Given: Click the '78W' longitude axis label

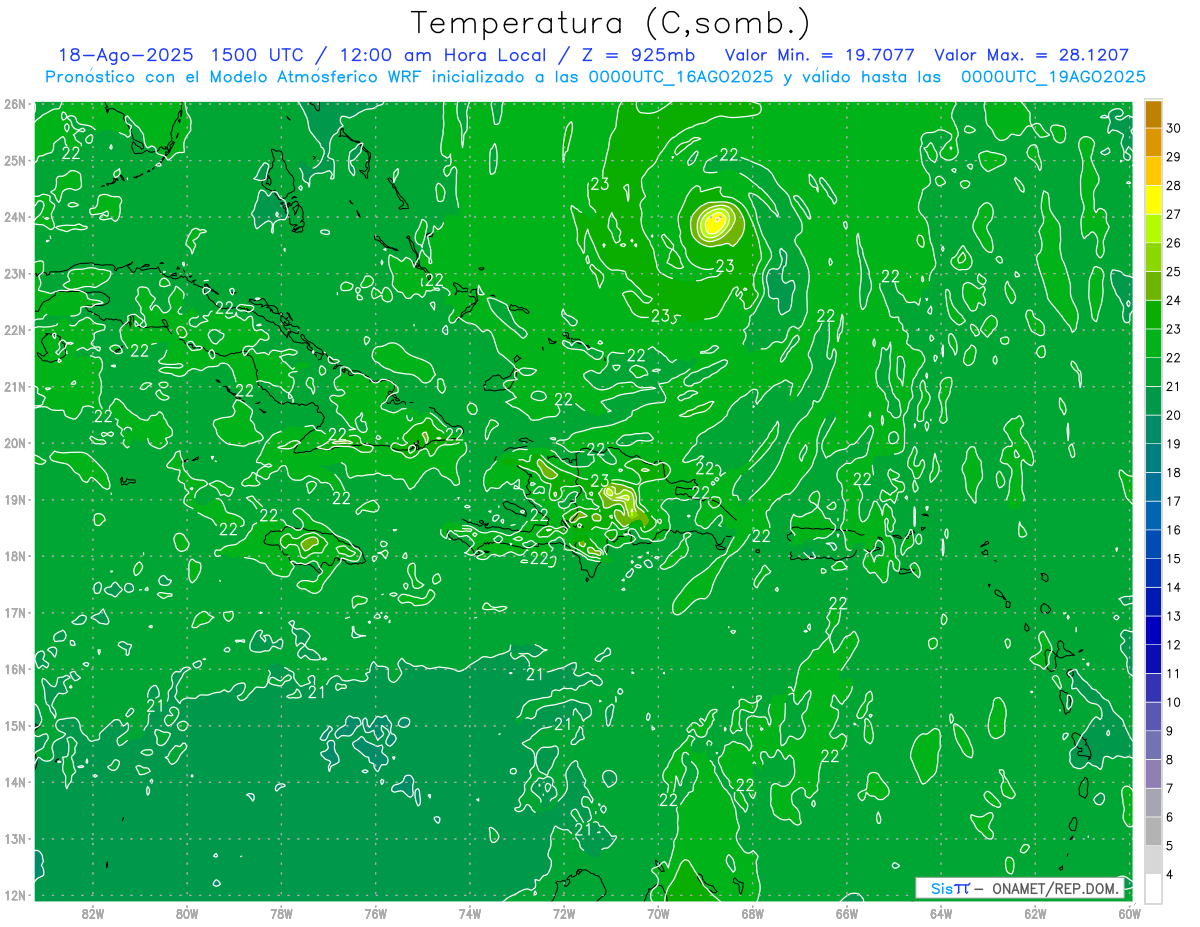Looking at the screenshot, I should [281, 913].
